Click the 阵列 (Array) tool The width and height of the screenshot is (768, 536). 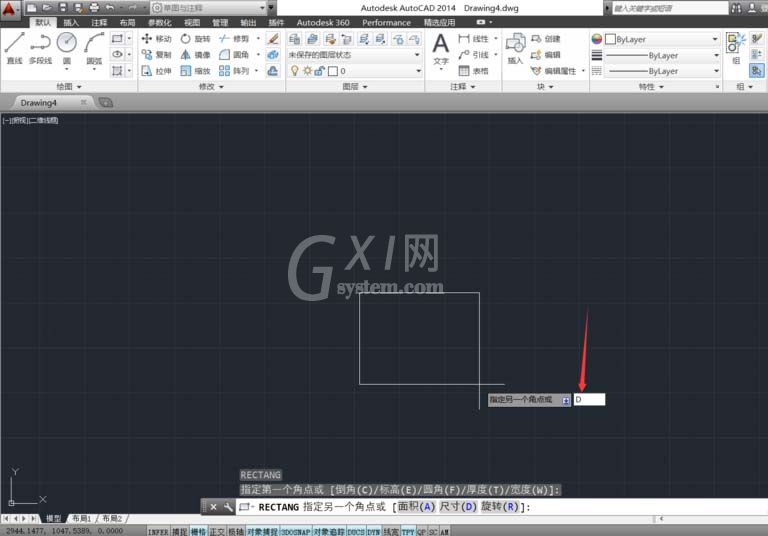click(x=234, y=71)
